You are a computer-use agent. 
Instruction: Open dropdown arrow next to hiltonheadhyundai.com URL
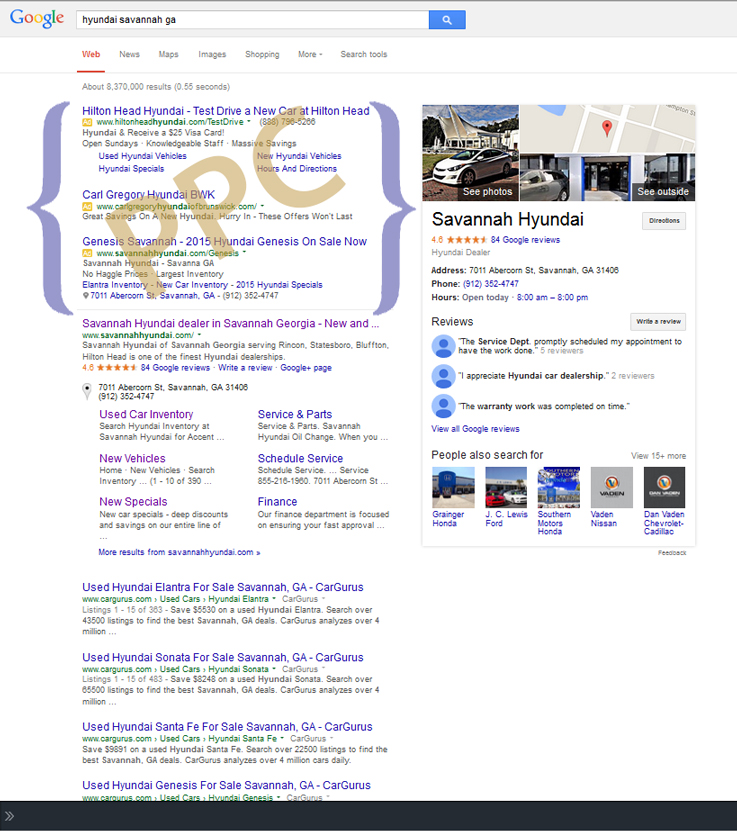248,121
